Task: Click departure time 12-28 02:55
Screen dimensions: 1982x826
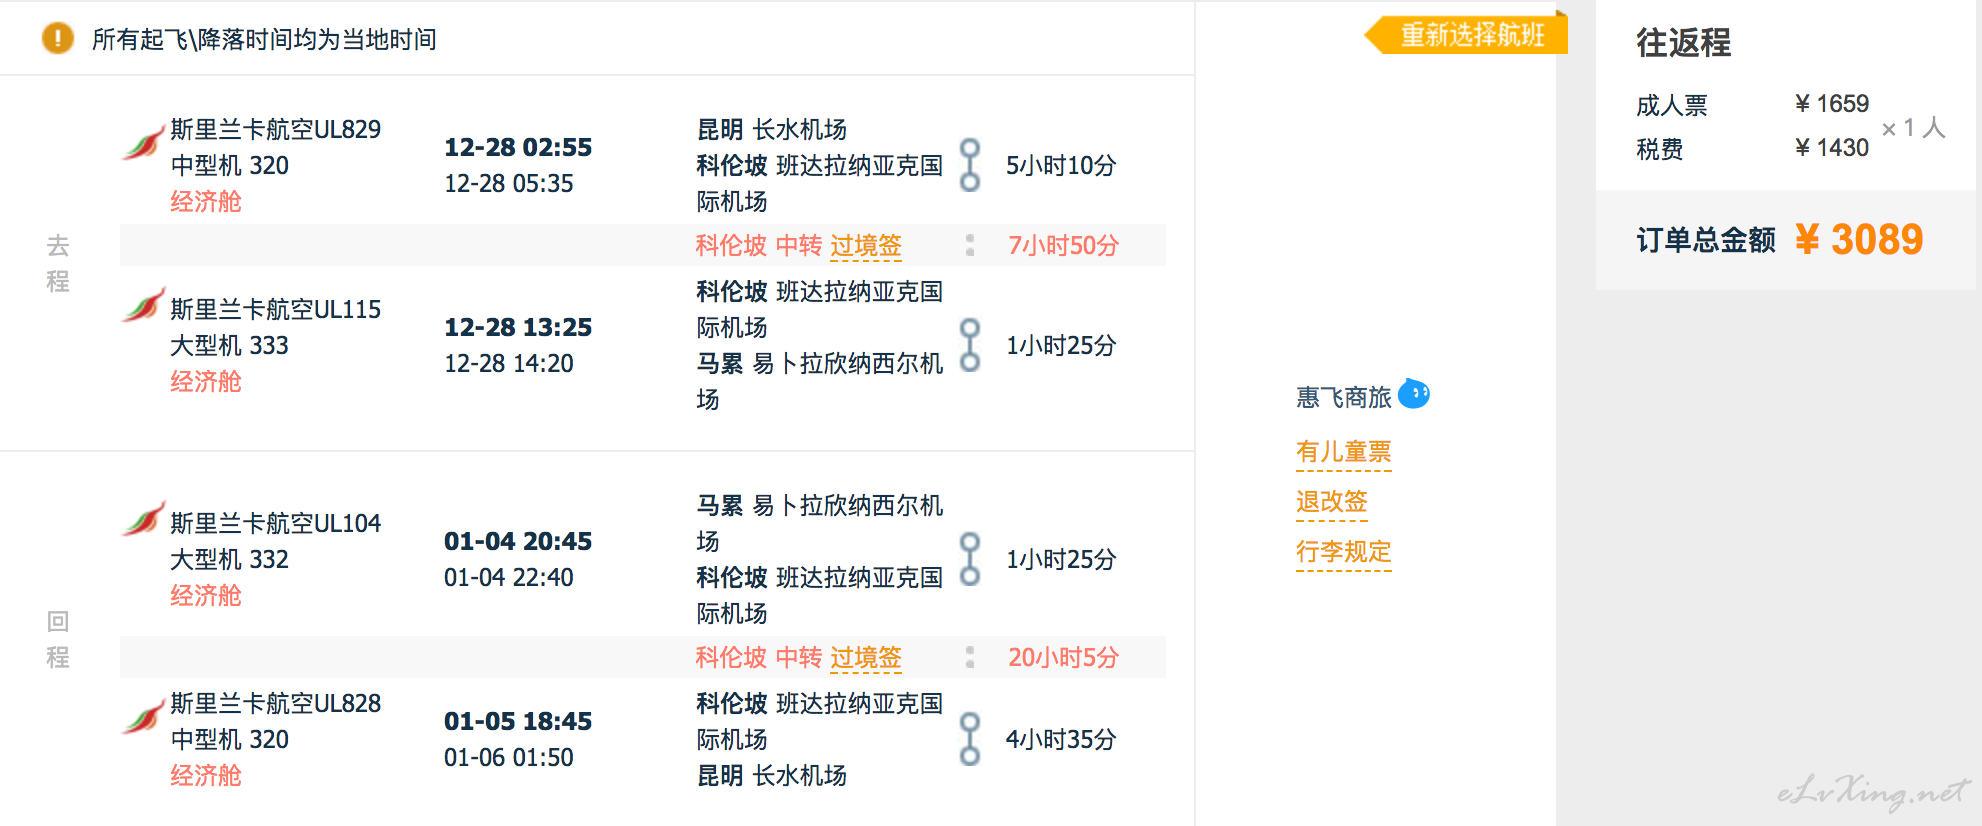Action: (x=518, y=147)
